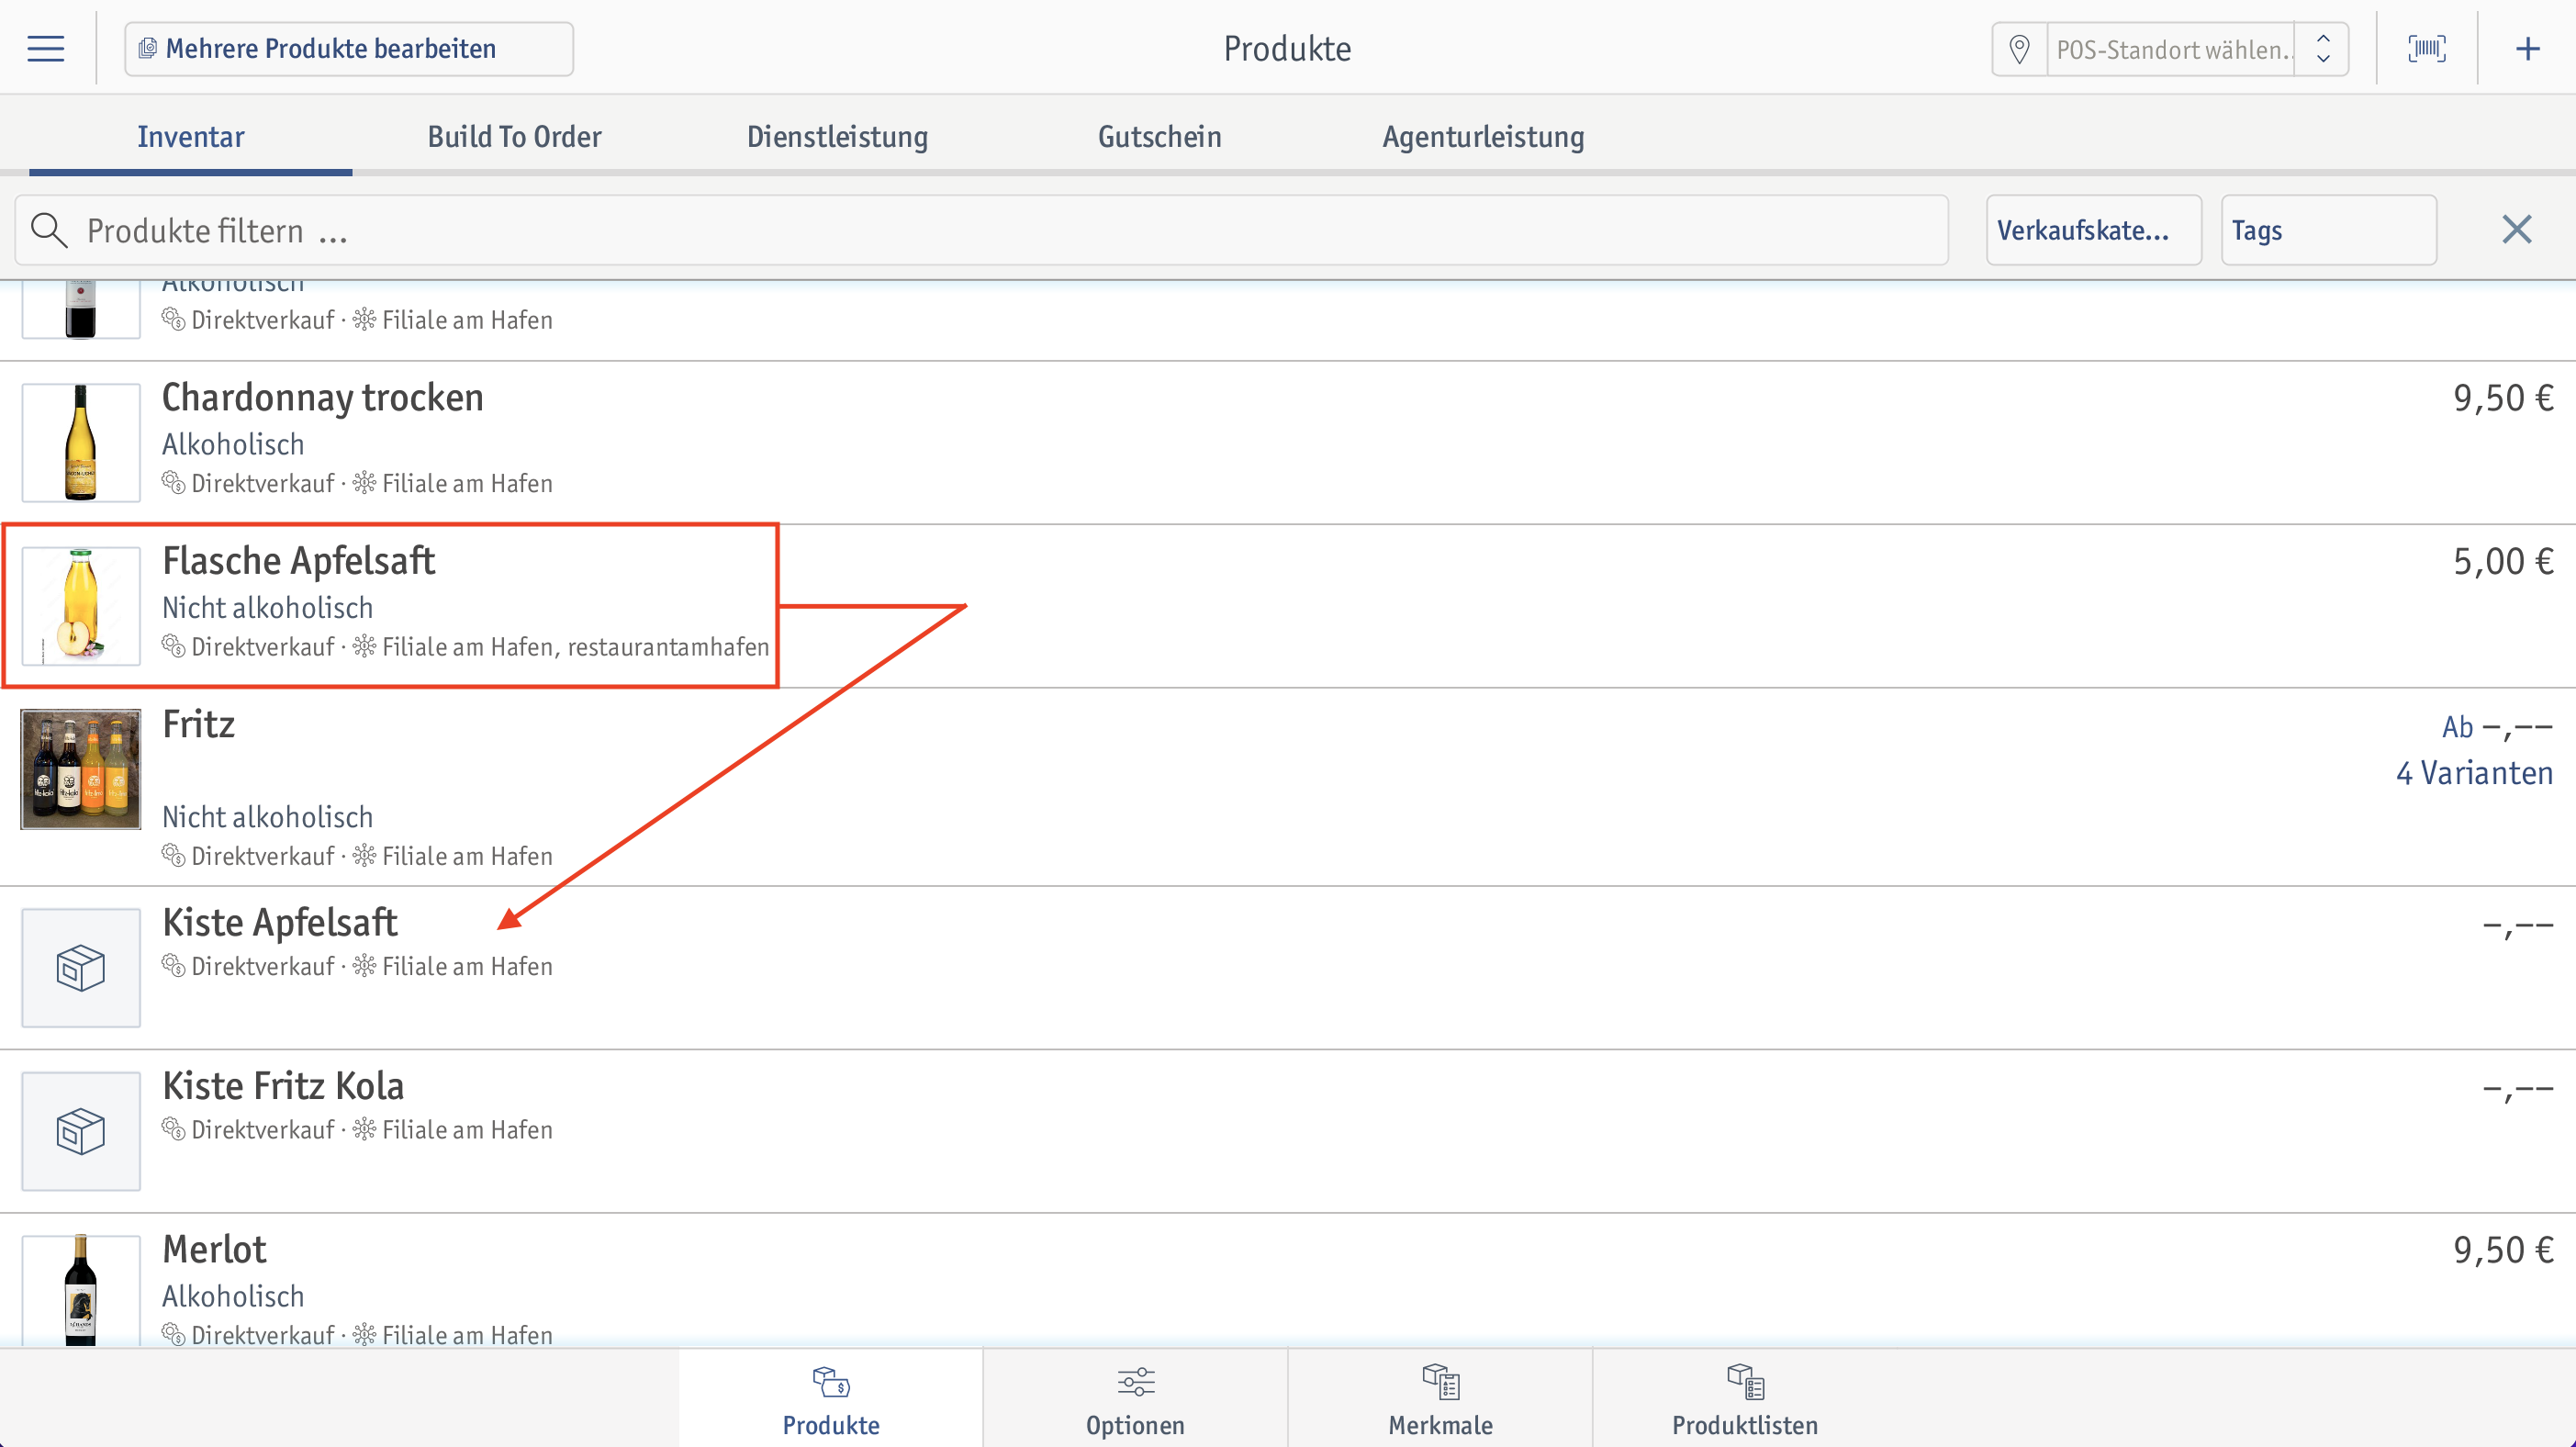Click Filiale am Hafen, restaurantamhafen text
Image resolution: width=2576 pixels, height=1447 pixels.
pos(576,647)
